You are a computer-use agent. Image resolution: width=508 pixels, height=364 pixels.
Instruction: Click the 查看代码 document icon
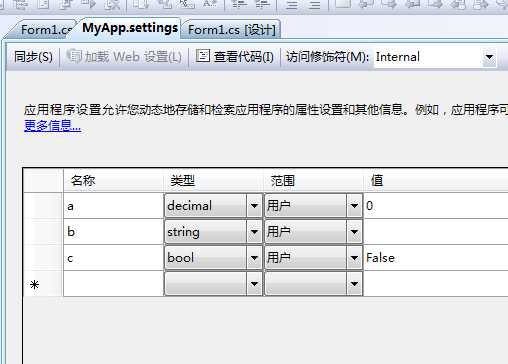coord(202,56)
